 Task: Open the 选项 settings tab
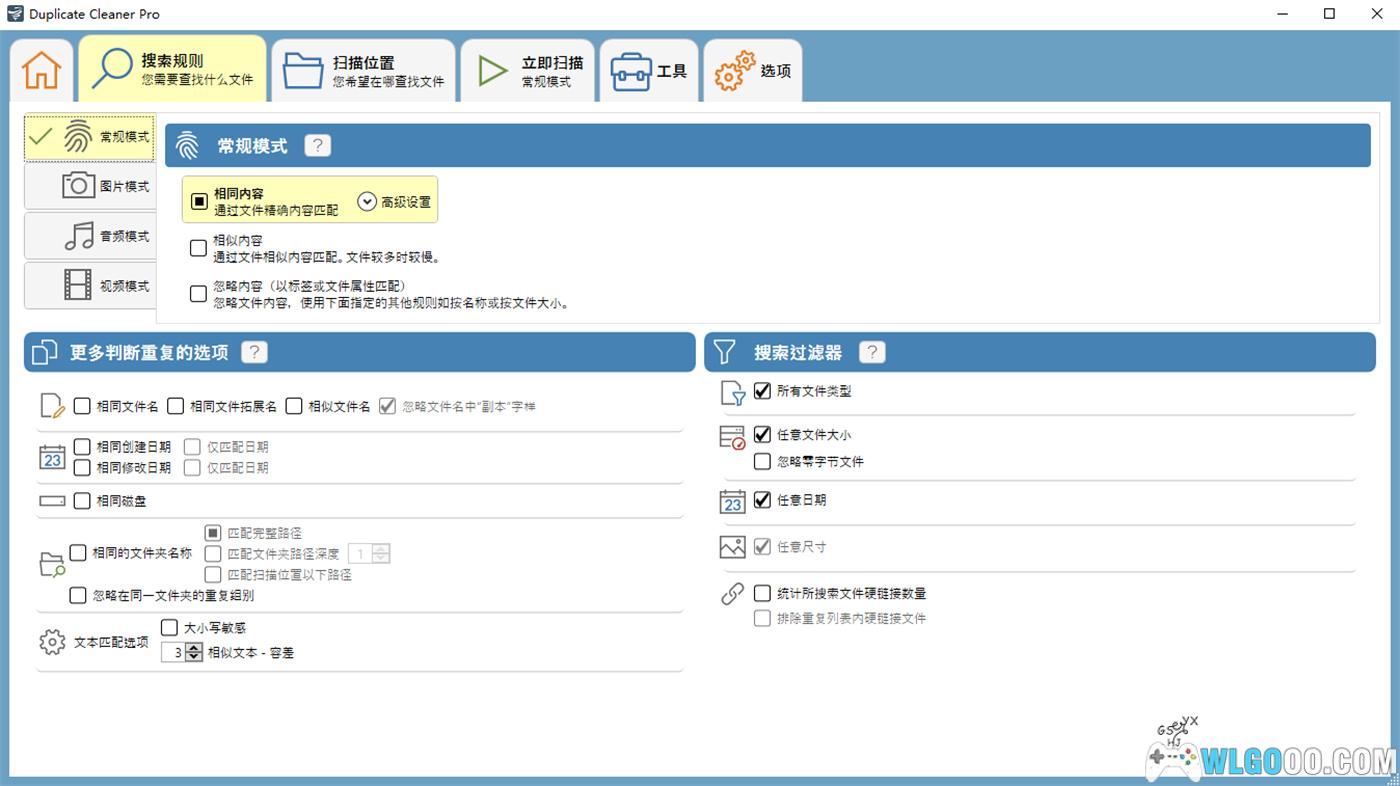753,71
